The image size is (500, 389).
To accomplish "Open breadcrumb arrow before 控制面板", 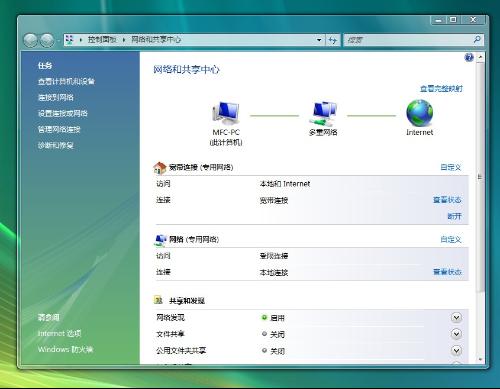I will [x=81, y=40].
